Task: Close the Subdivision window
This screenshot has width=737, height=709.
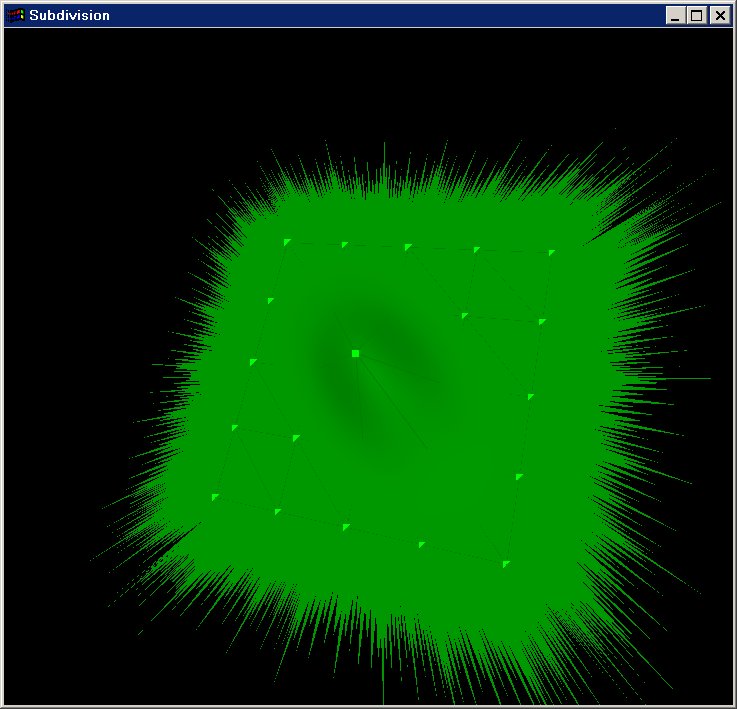Action: coord(718,15)
